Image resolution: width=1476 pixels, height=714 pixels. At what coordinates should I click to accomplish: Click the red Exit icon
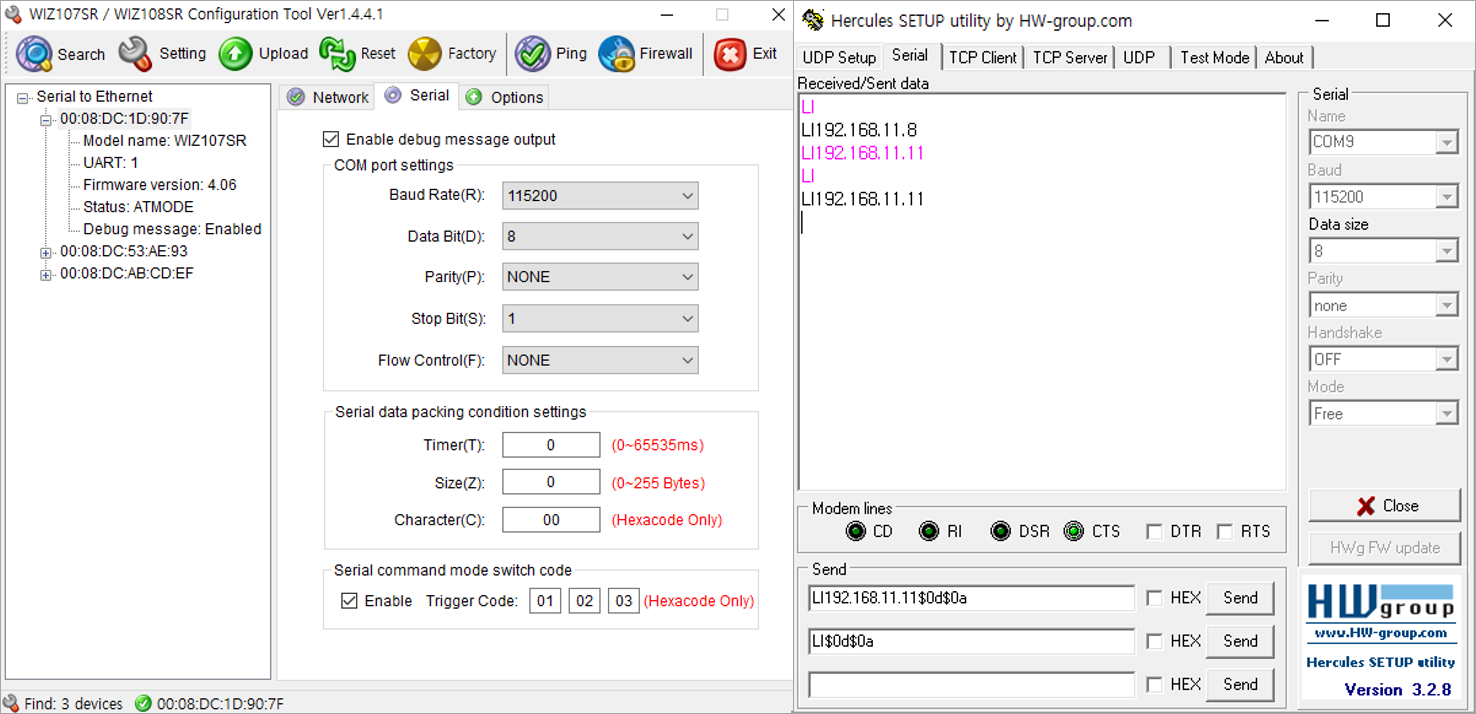point(730,54)
